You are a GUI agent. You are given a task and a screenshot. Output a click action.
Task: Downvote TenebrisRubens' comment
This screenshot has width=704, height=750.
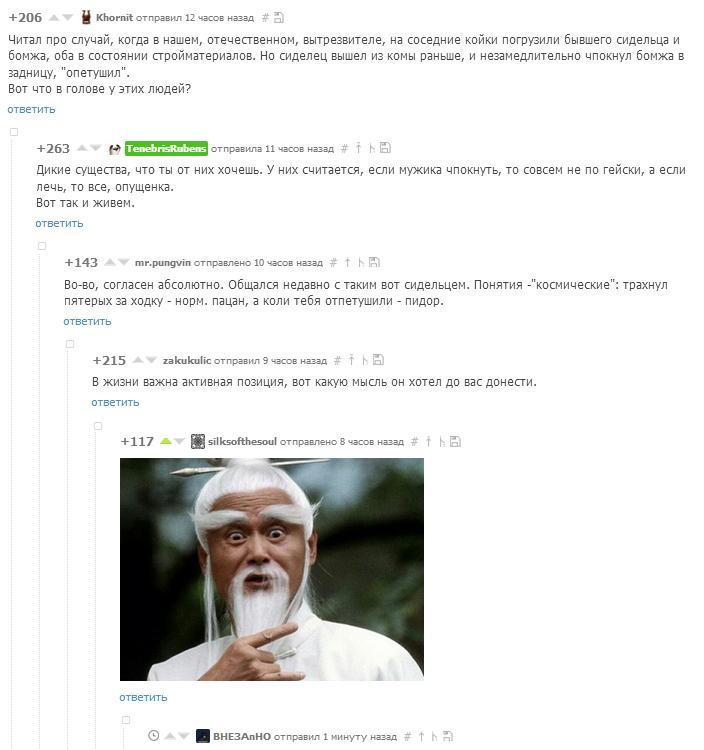[x=96, y=149]
